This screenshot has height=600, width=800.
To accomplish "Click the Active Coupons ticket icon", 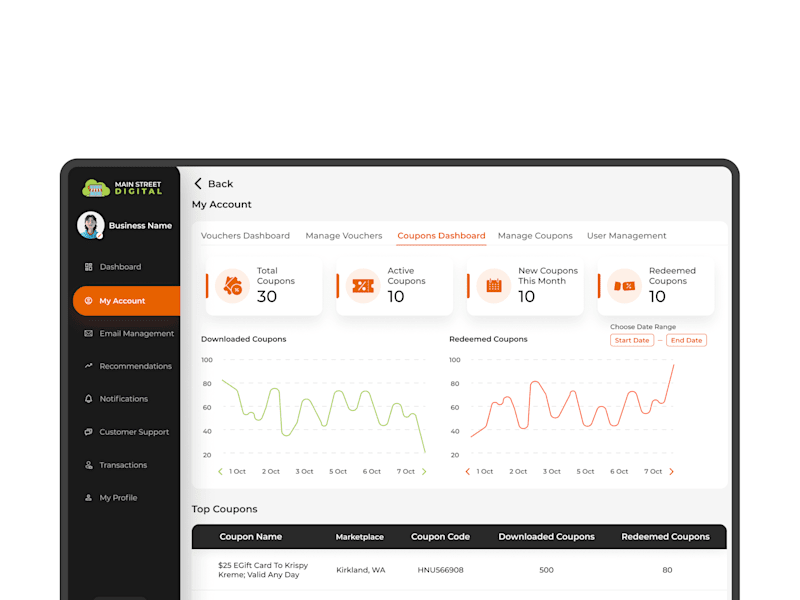I will [x=363, y=286].
